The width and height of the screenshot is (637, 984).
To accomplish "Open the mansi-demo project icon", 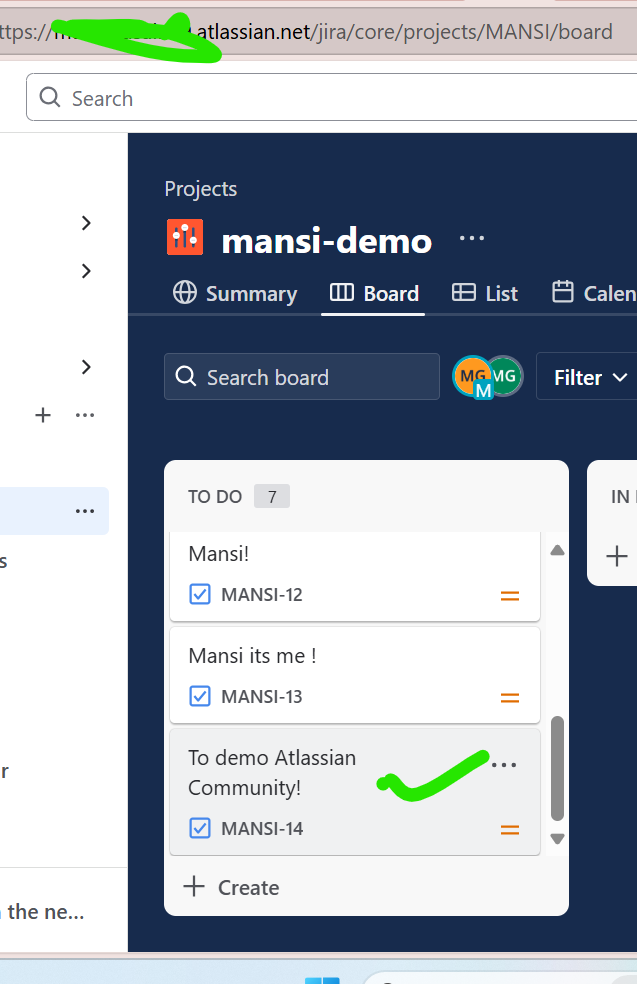I will point(185,237).
